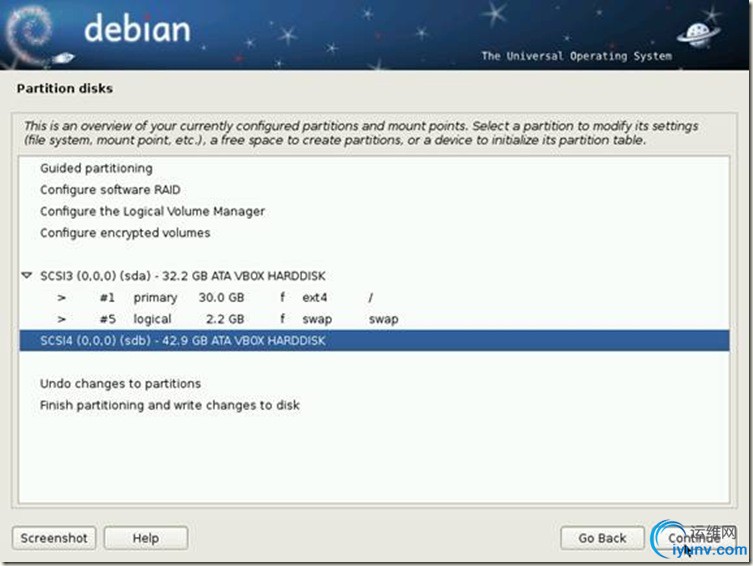The width and height of the screenshot is (753, 566).
Task: Click the Go Back button
Action: pos(602,538)
